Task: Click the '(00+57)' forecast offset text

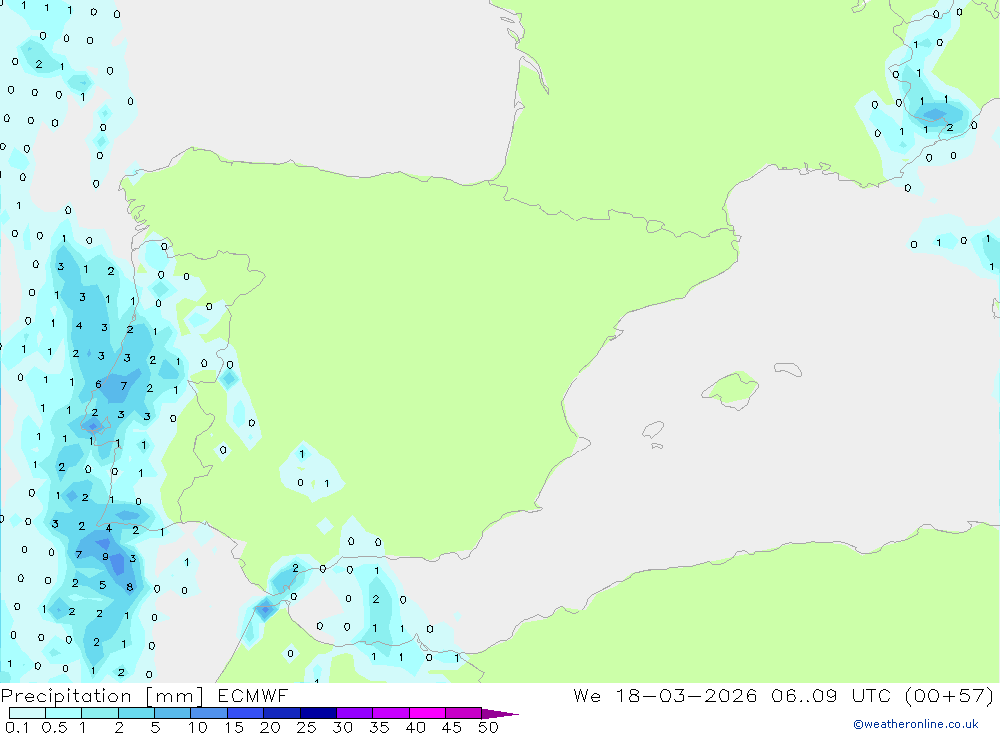Action: (949, 696)
